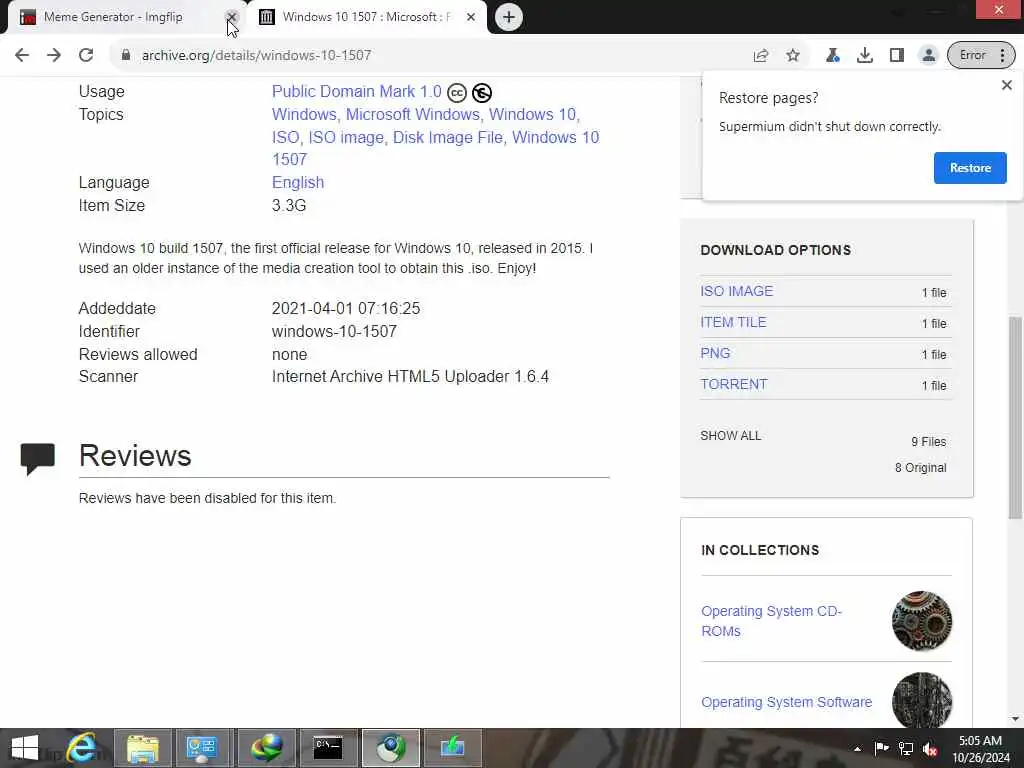Open the profile avatar icon
The width and height of the screenshot is (1024, 768).
[929, 56]
